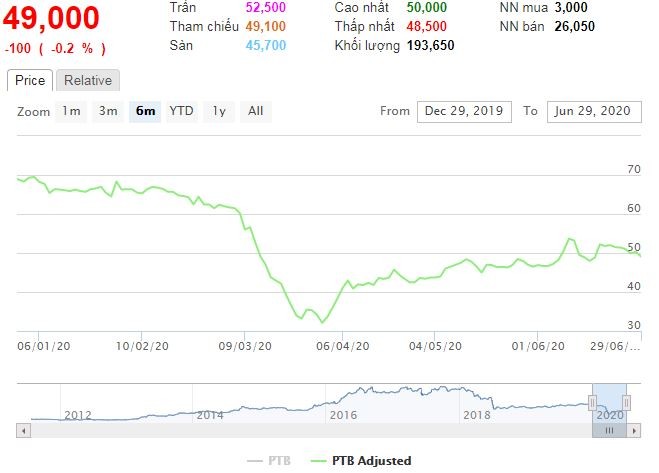Select the 3m zoom range
Image resolution: width=659 pixels, height=473 pixels.
108,111
